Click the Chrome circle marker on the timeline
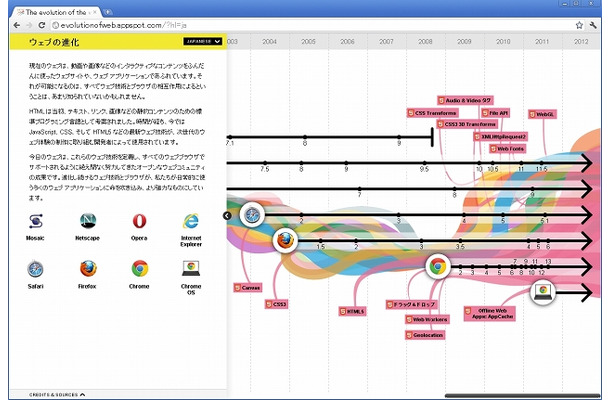 (438, 267)
